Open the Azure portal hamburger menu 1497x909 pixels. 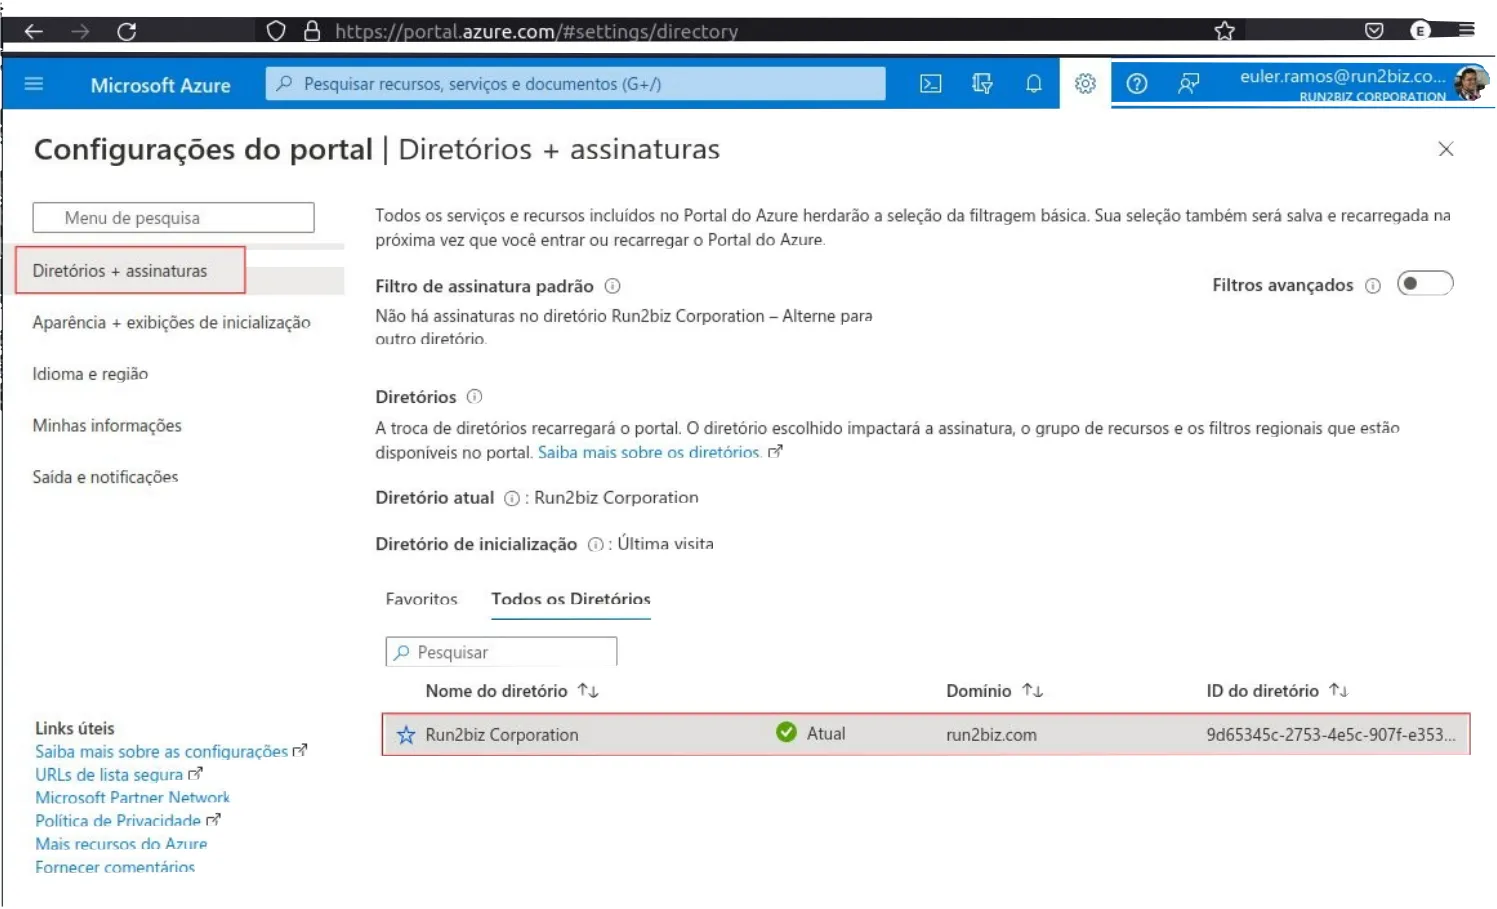34,83
